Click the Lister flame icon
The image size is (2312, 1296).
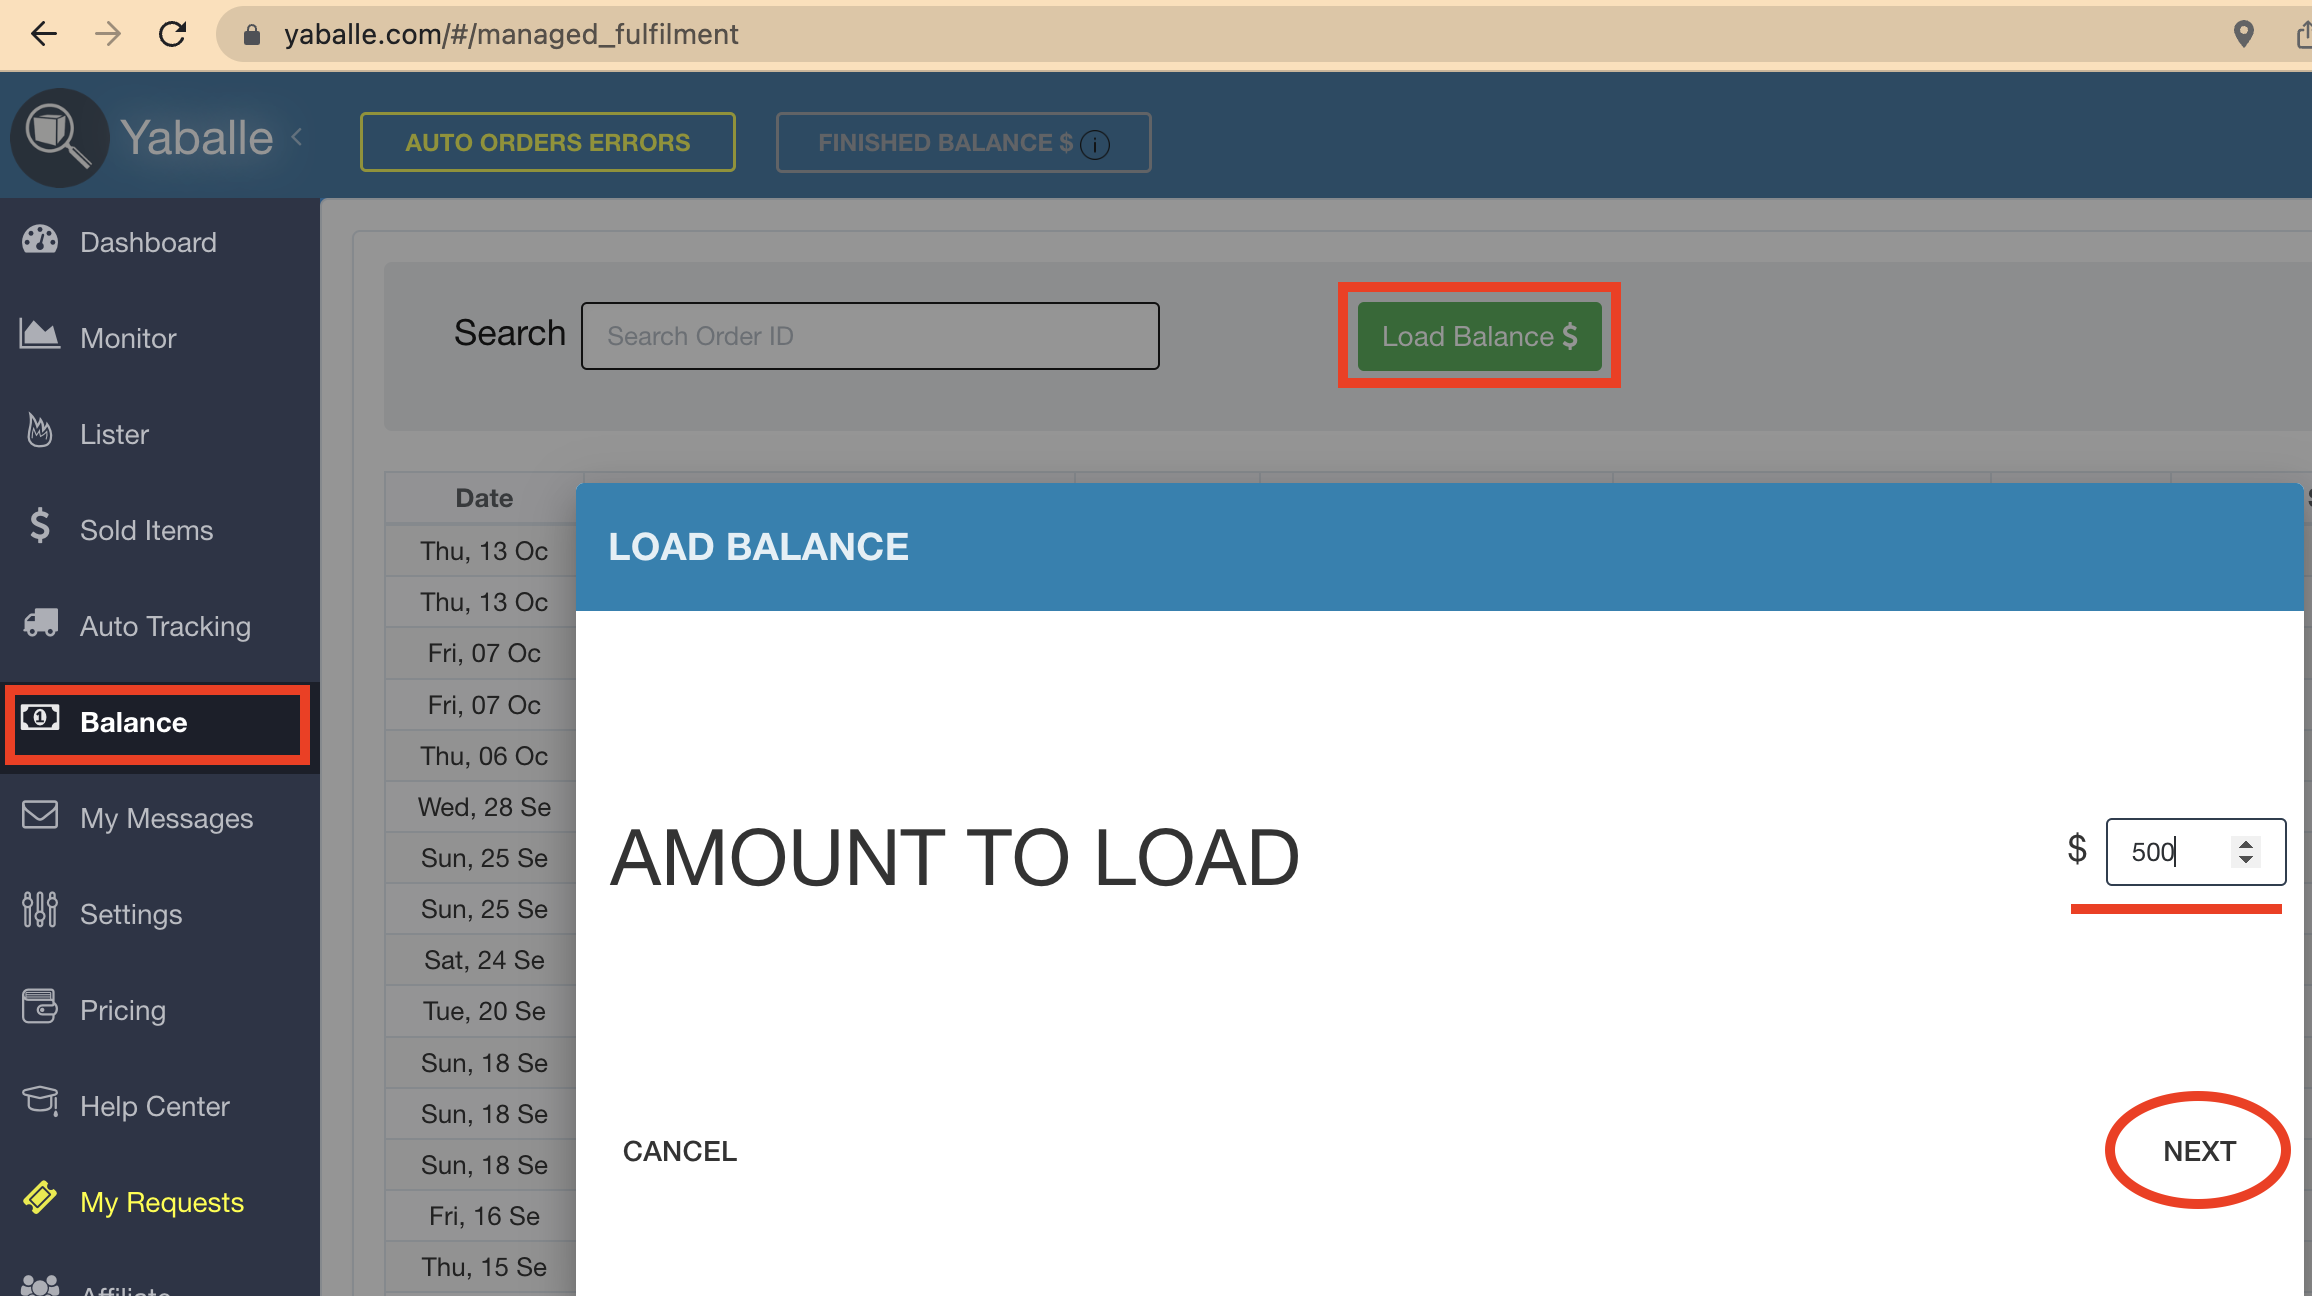40,431
